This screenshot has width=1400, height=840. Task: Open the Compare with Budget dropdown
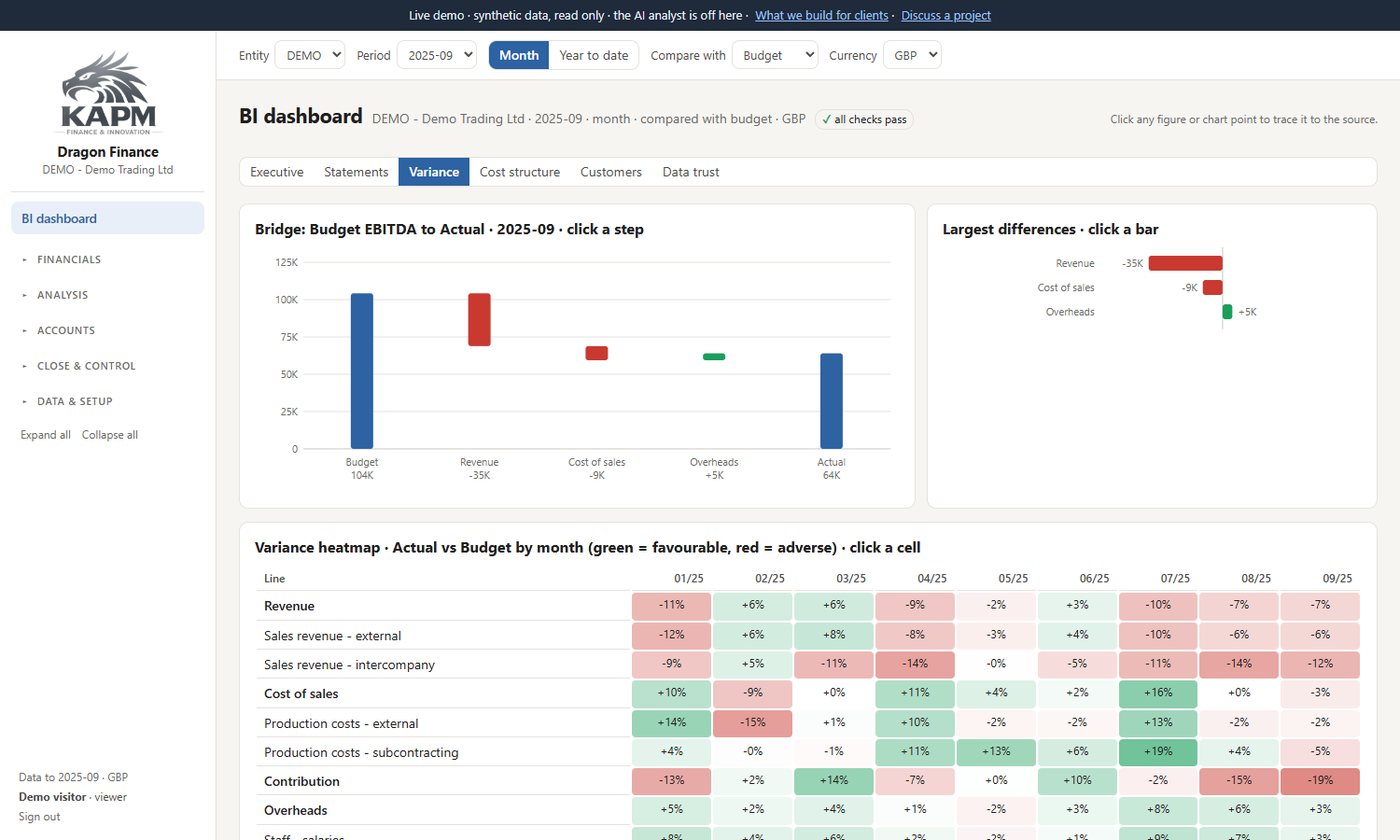pos(775,55)
